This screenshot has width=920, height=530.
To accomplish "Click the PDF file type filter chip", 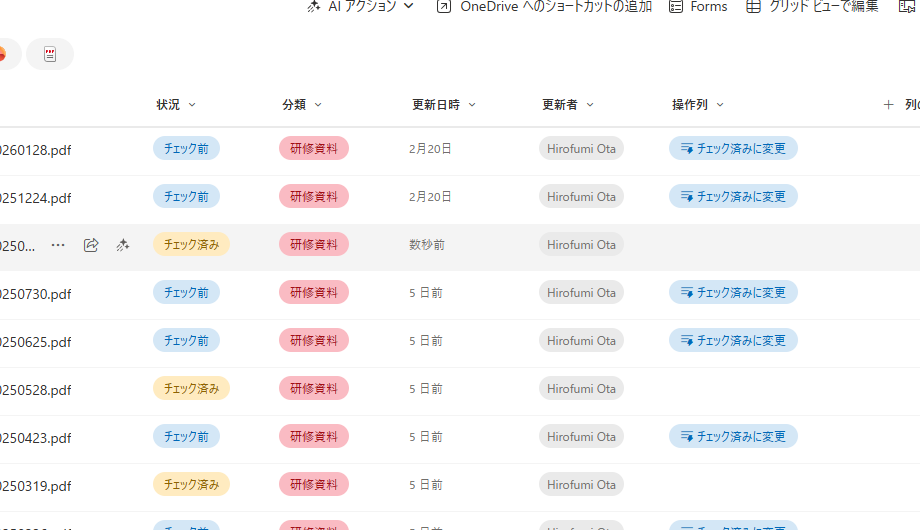I will pos(50,54).
